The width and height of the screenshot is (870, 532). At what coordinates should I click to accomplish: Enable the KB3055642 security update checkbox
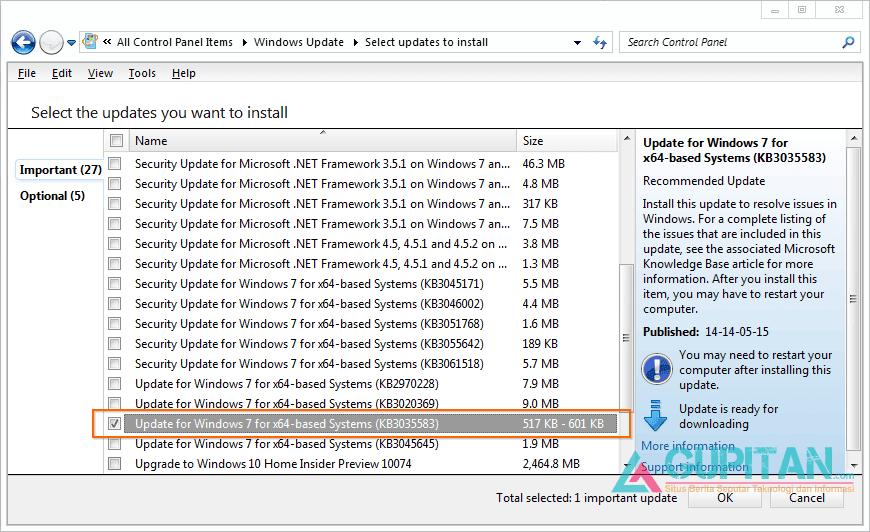click(114, 343)
